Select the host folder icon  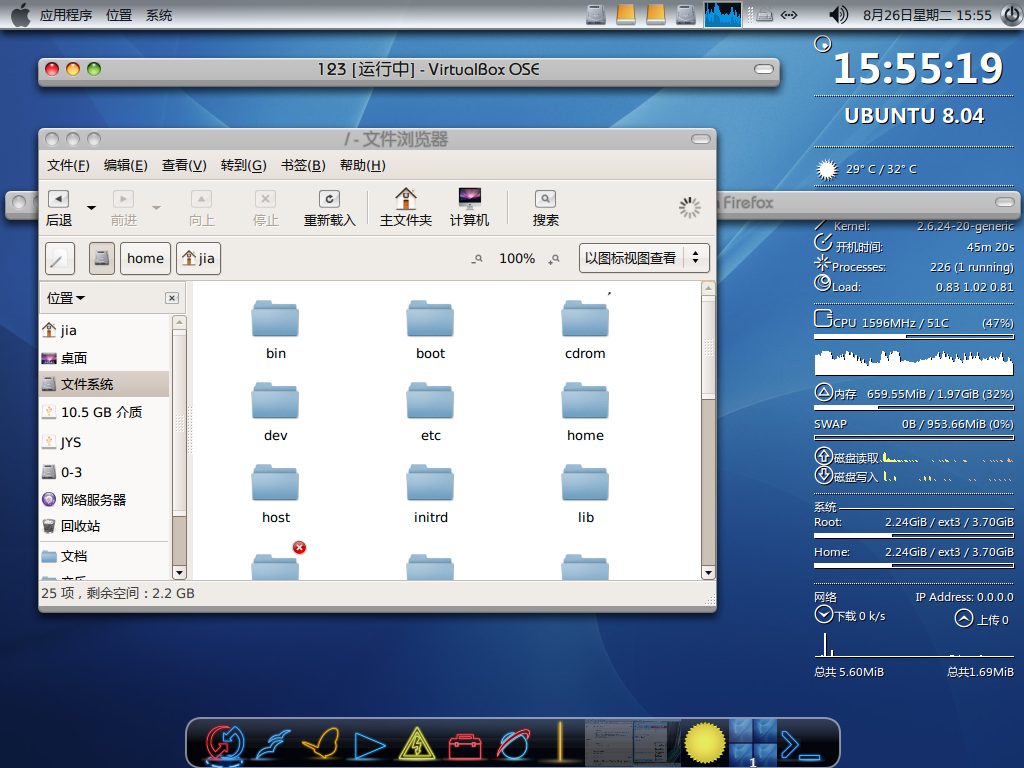coord(275,483)
